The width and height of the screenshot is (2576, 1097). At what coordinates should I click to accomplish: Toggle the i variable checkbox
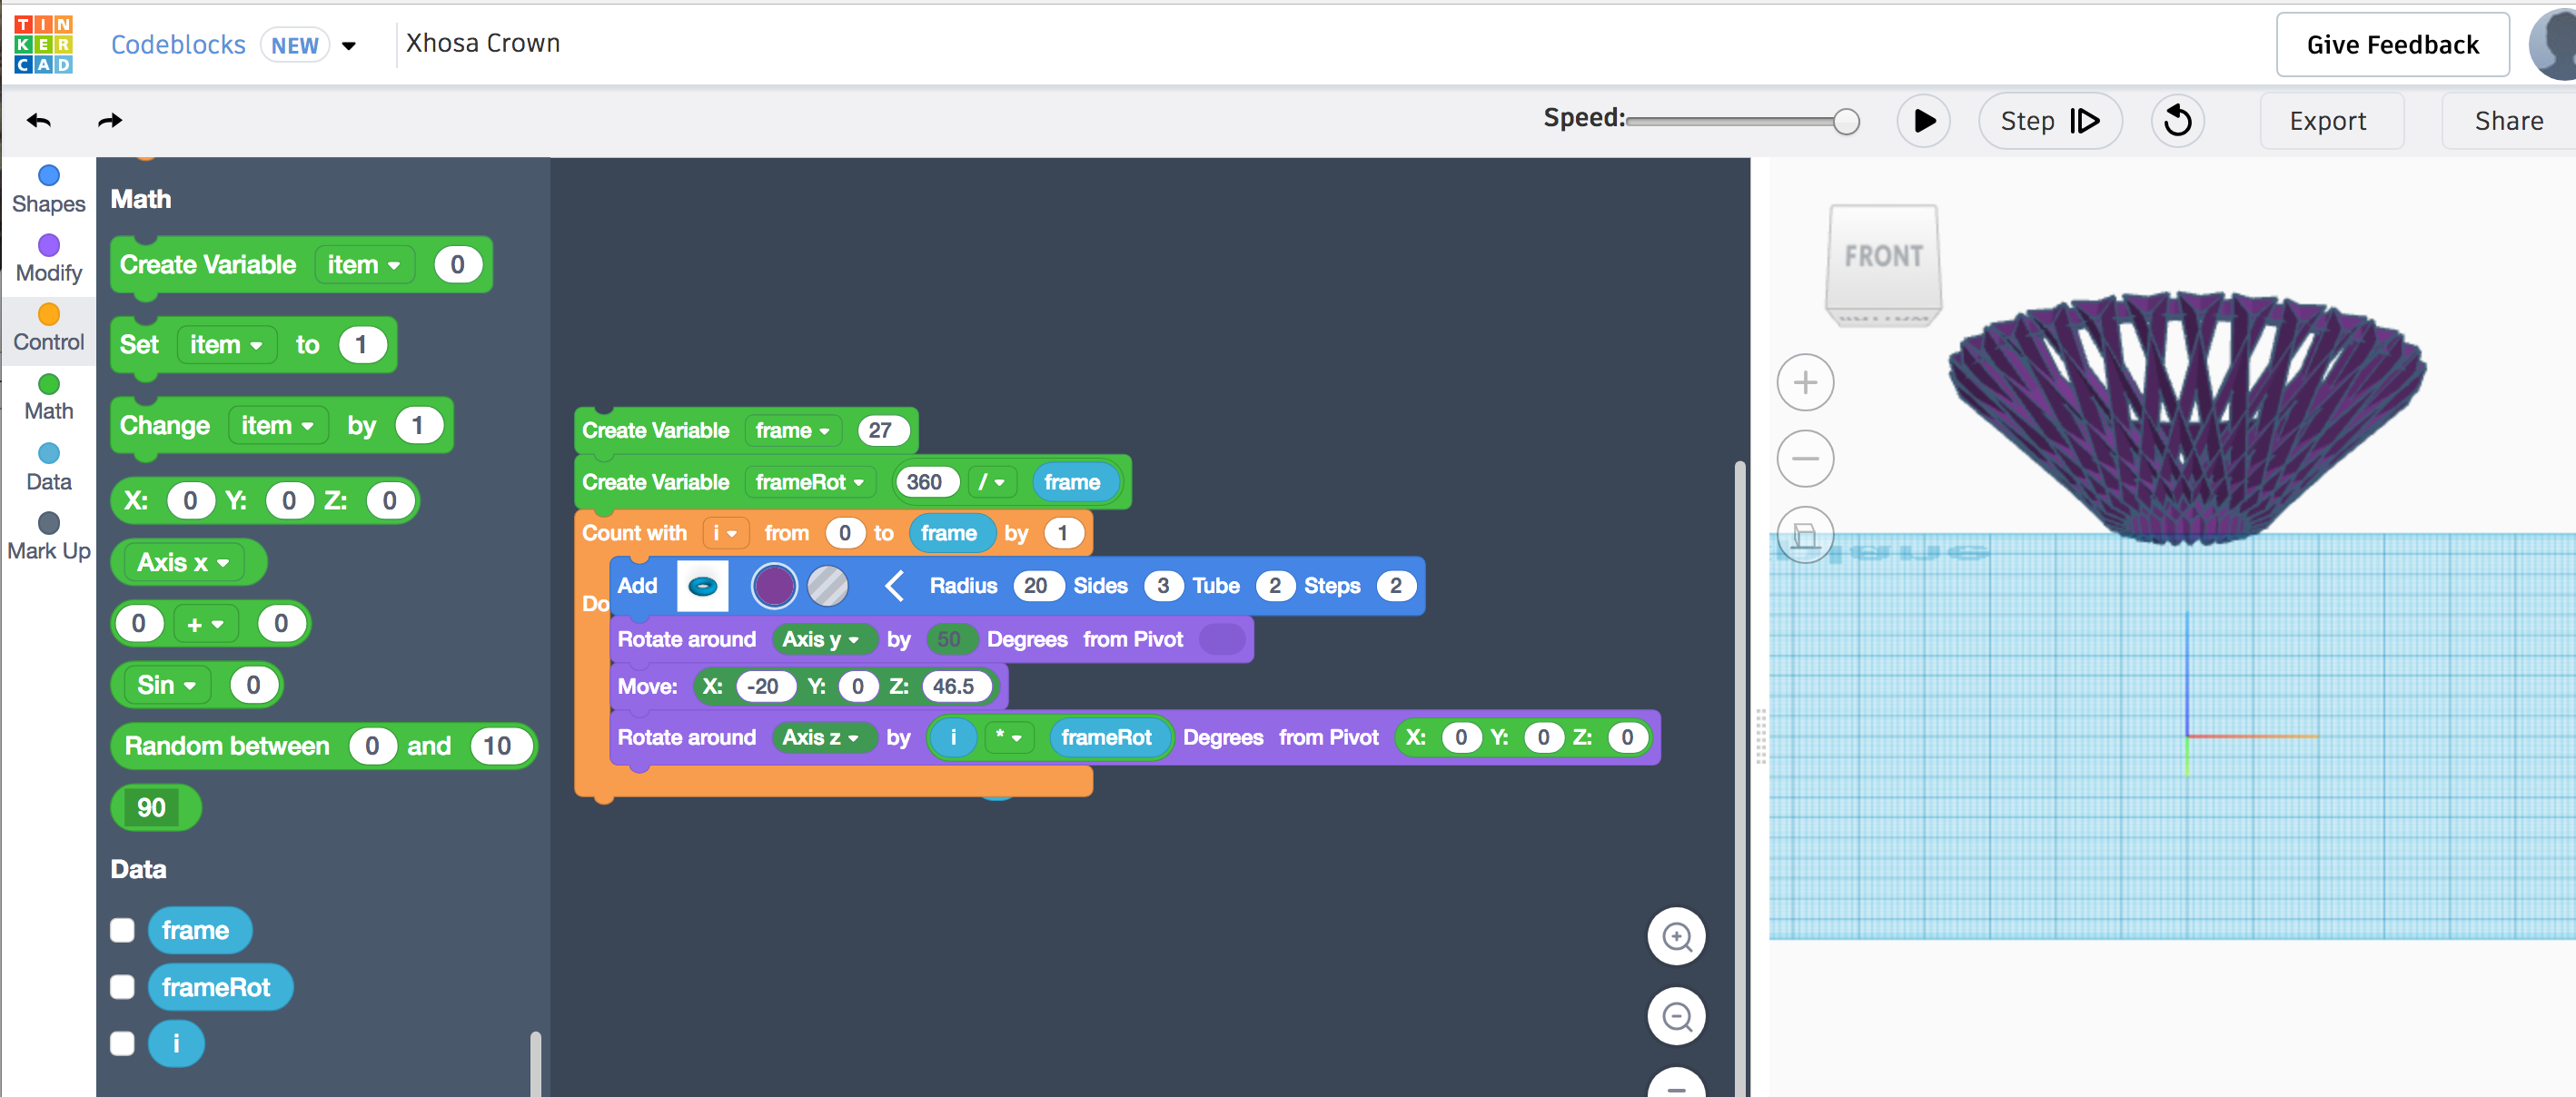(x=122, y=1044)
